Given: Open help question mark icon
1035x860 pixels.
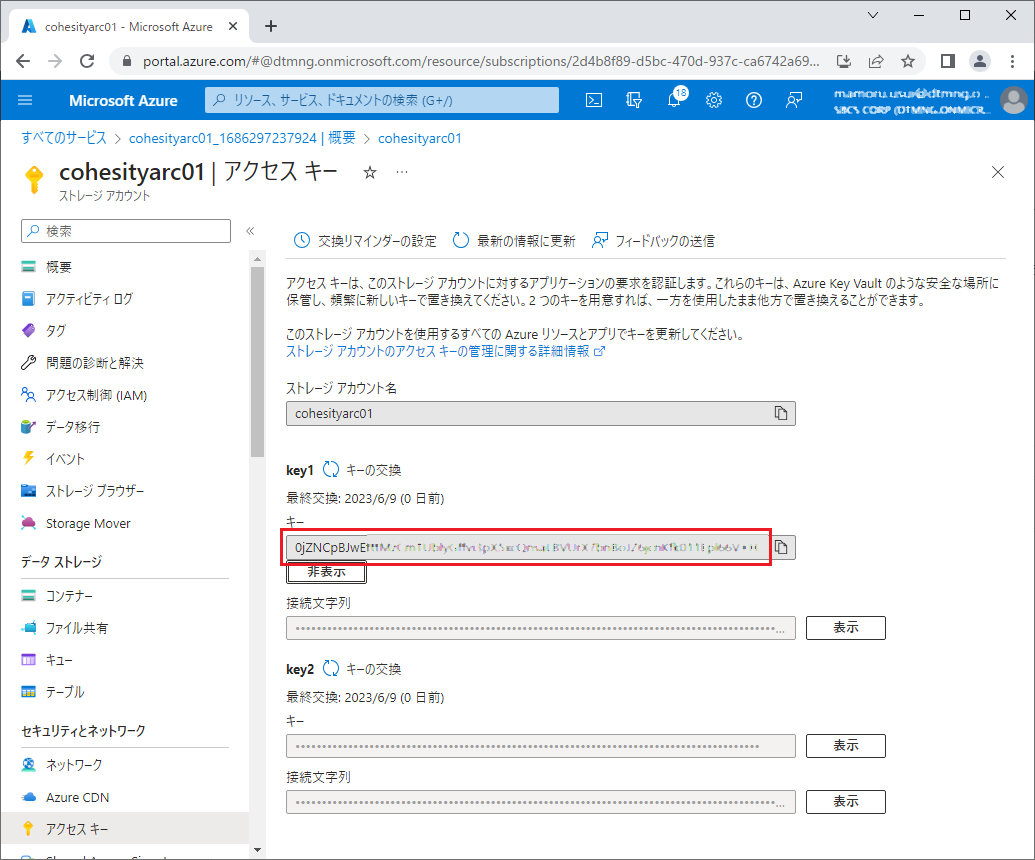Looking at the screenshot, I should pyautogui.click(x=754, y=100).
